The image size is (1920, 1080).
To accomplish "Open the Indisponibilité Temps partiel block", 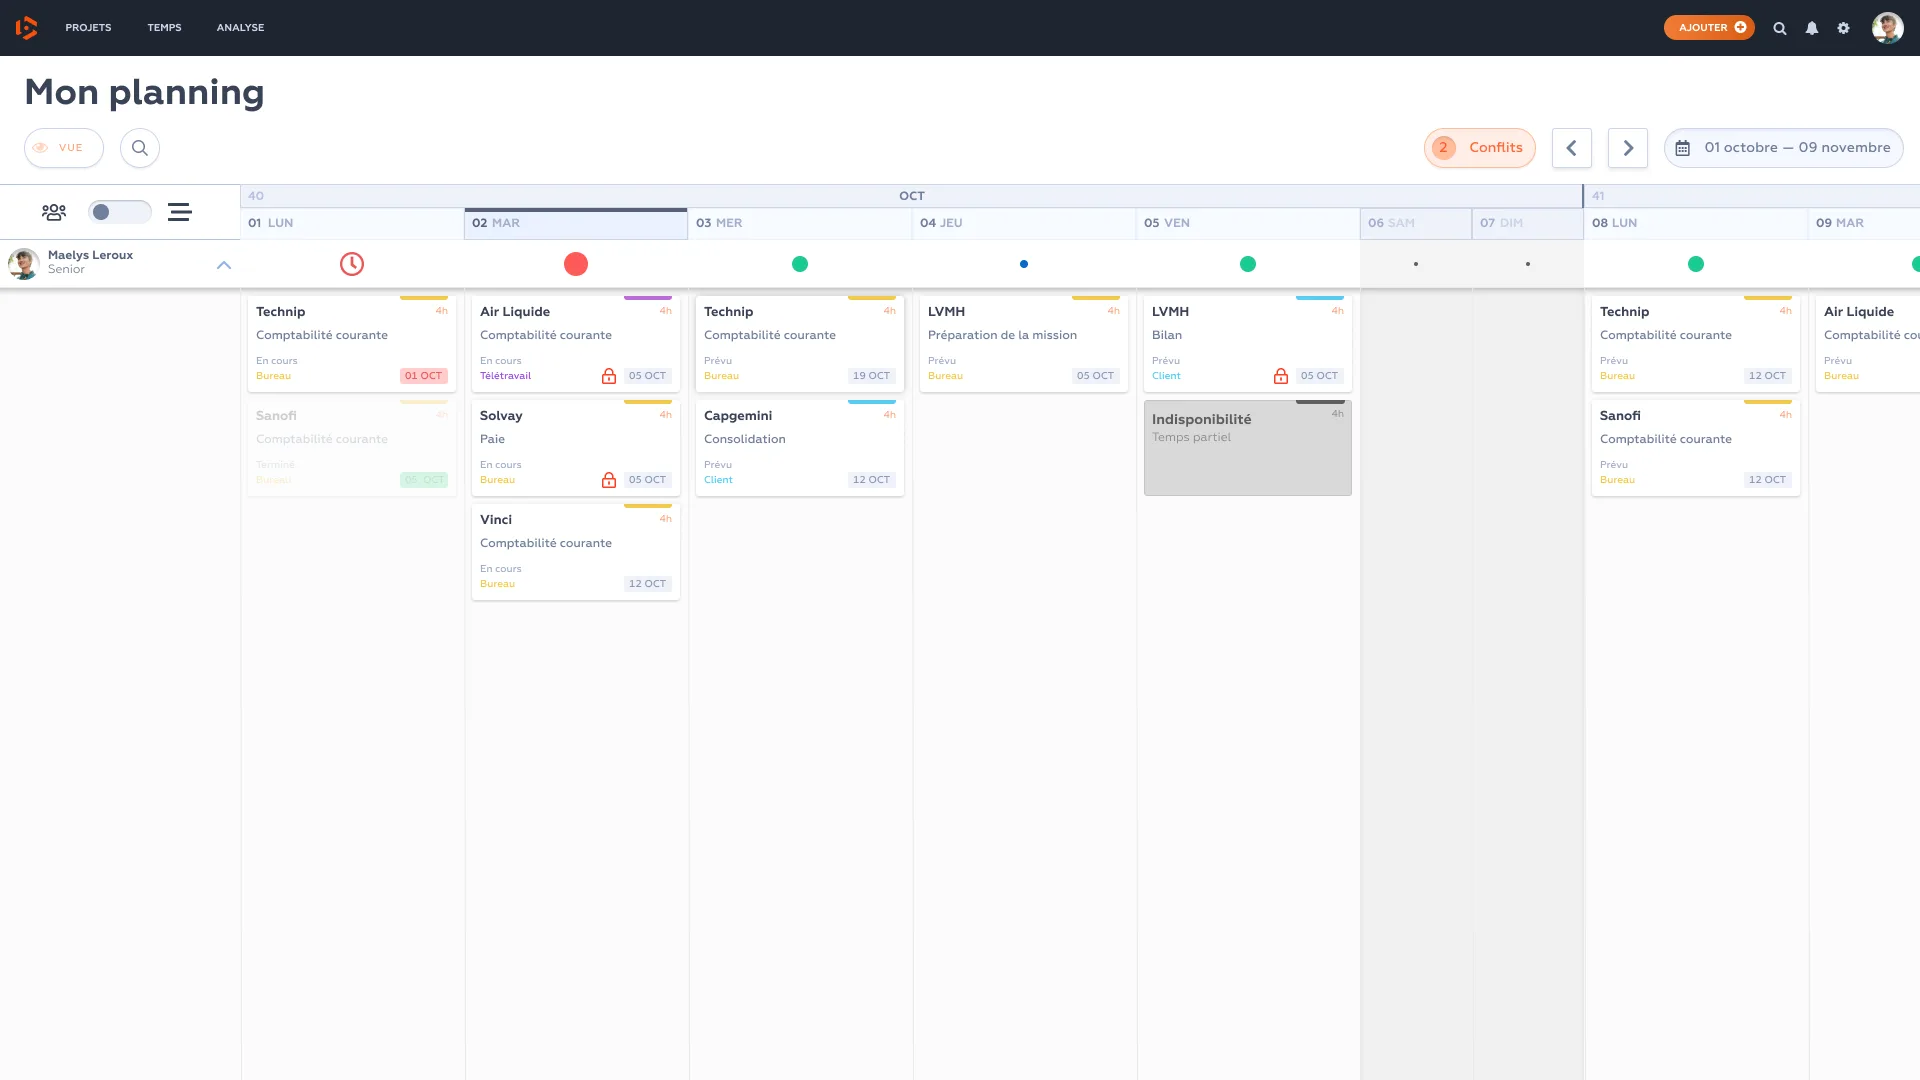I will coord(1248,447).
